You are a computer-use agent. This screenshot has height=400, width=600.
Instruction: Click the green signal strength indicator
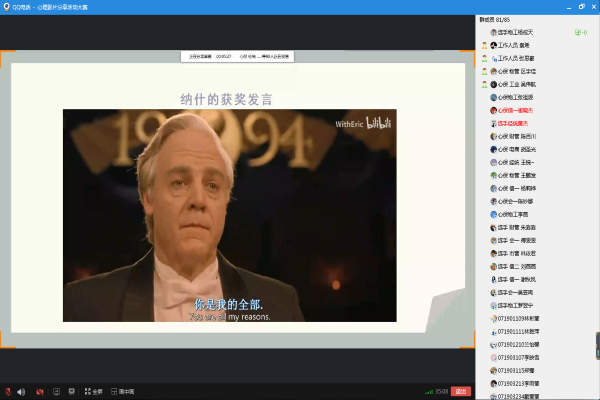pyautogui.click(x=429, y=392)
